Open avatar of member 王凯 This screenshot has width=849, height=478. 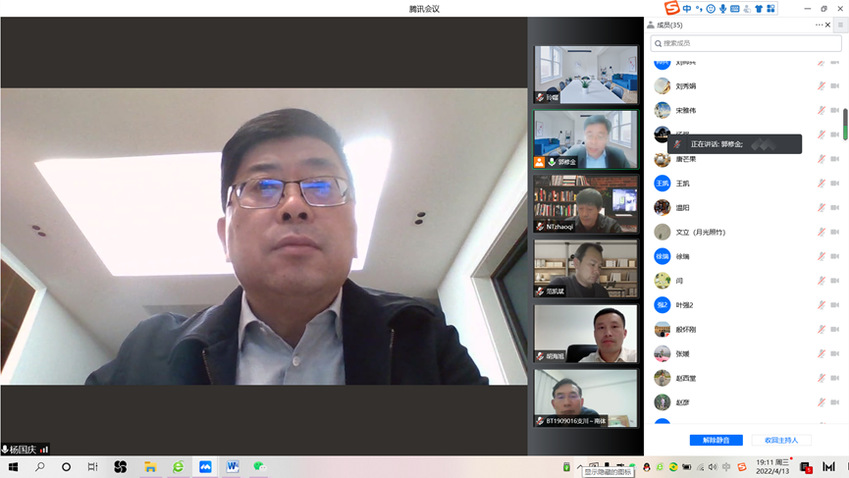point(662,183)
